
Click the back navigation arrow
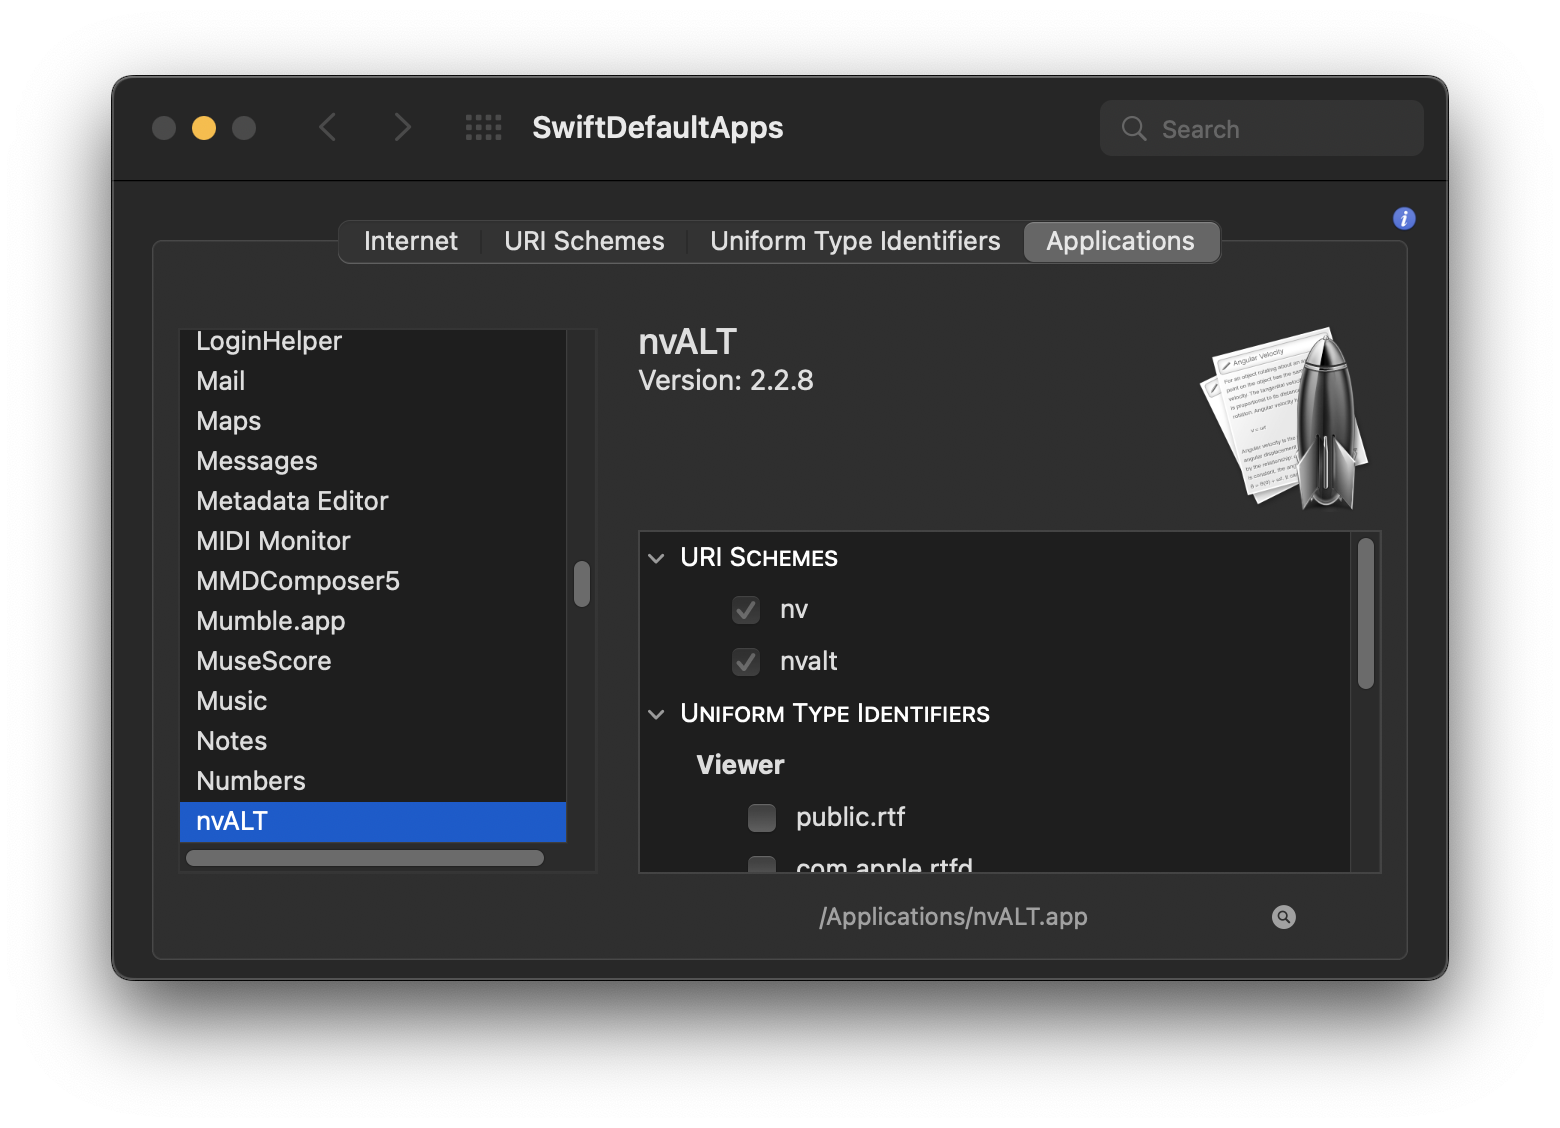tap(328, 128)
